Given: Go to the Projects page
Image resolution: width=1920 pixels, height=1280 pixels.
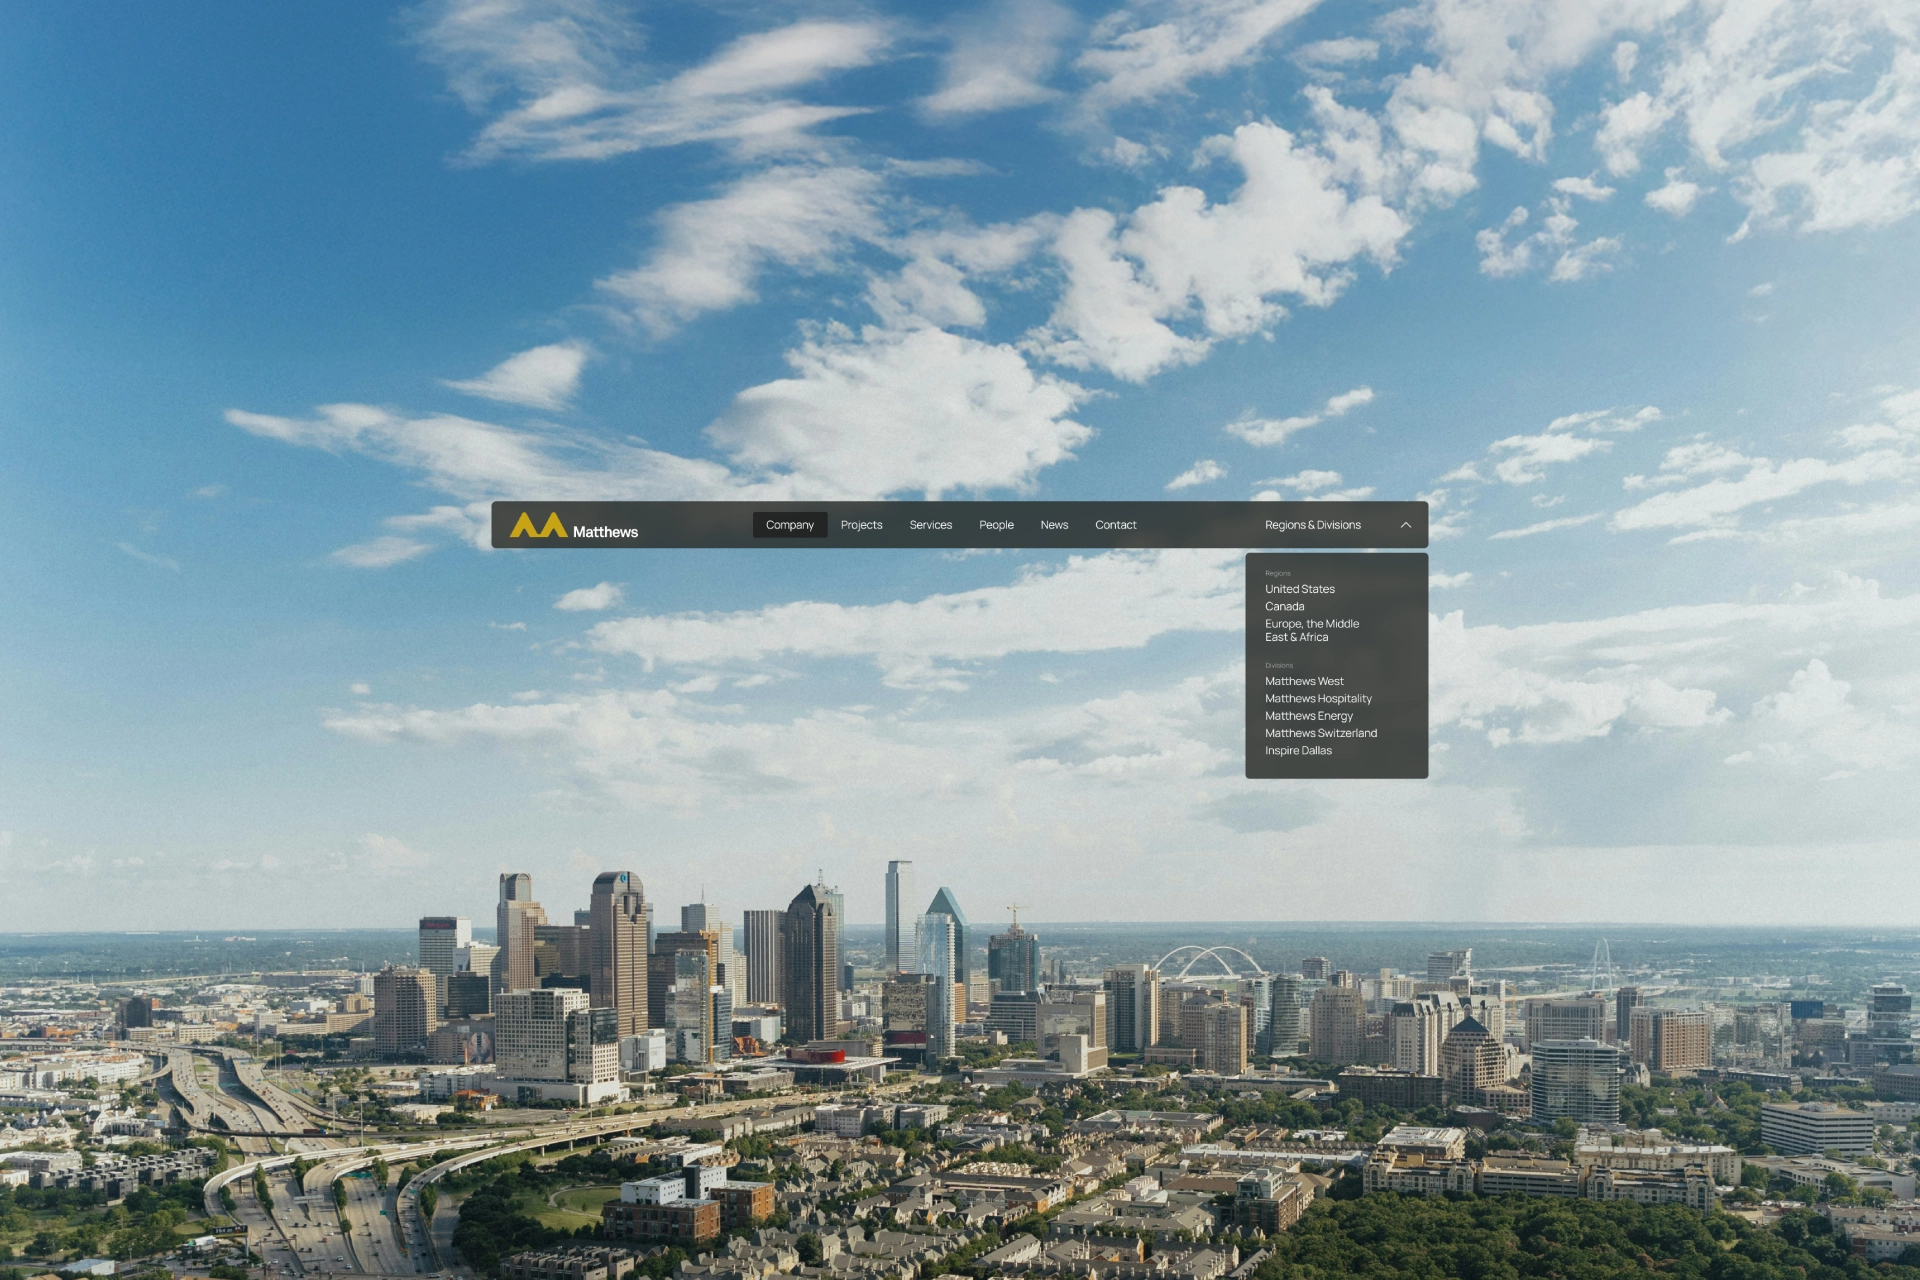Looking at the screenshot, I should 861,525.
